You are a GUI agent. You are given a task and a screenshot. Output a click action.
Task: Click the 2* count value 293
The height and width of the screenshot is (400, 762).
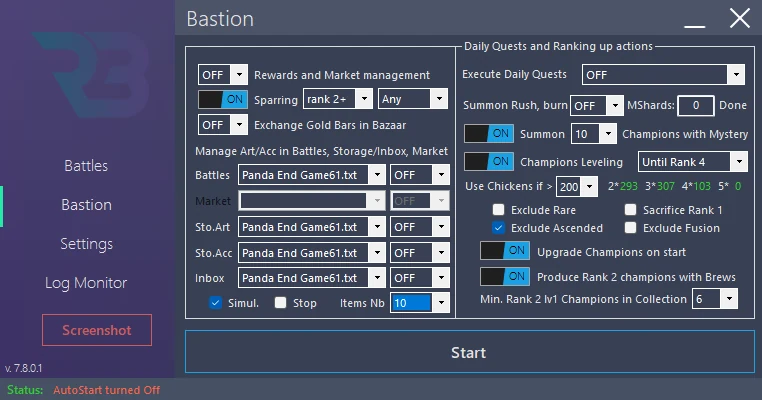pyautogui.click(x=629, y=187)
